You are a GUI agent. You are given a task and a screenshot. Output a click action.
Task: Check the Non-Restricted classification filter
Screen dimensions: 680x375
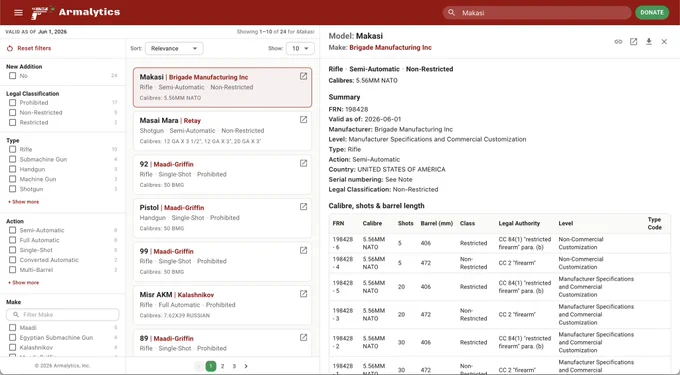click(x=13, y=113)
